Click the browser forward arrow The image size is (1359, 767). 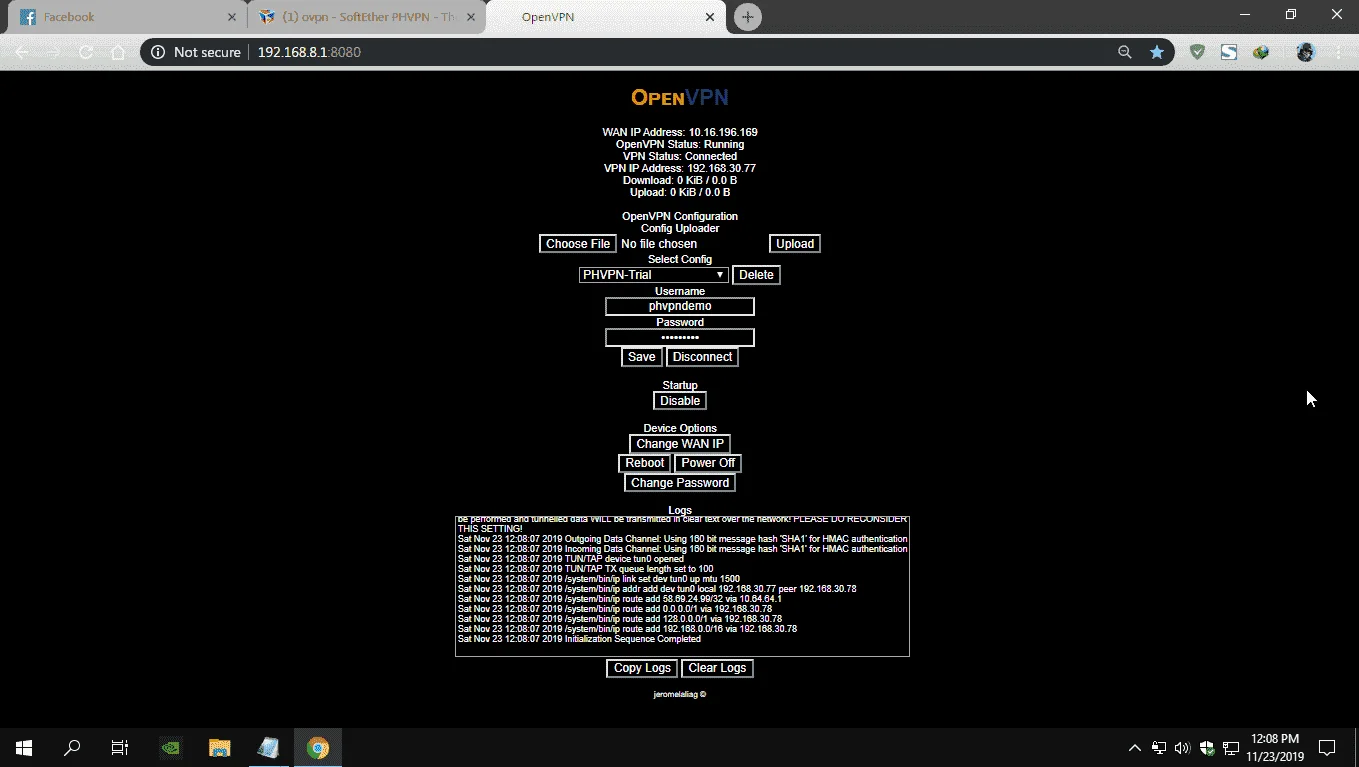click(x=53, y=52)
